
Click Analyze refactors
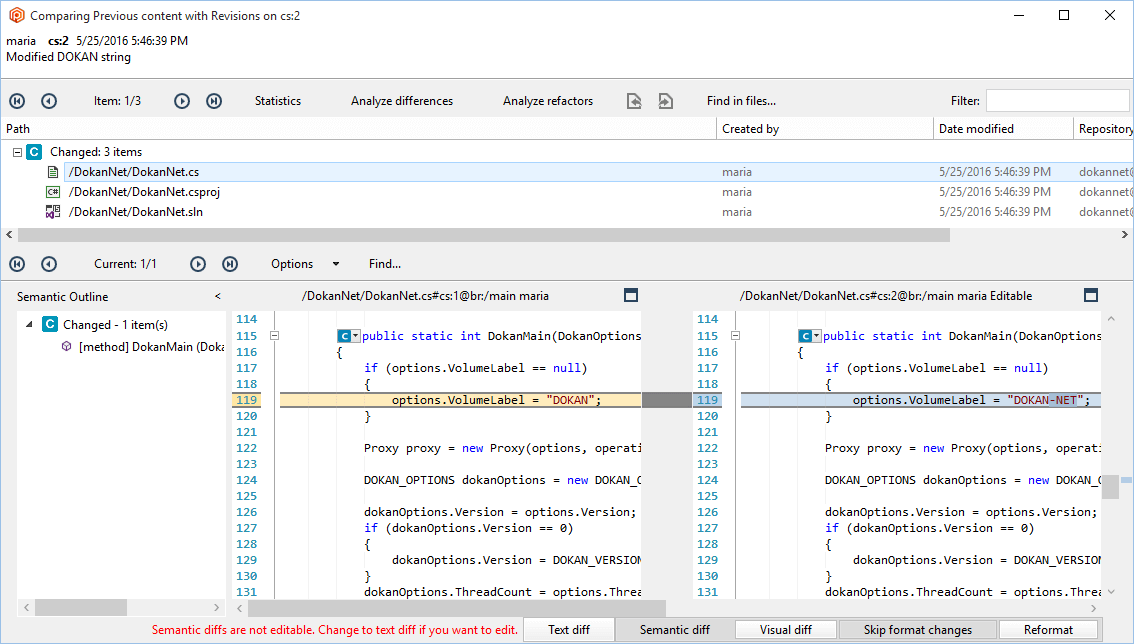pos(548,101)
